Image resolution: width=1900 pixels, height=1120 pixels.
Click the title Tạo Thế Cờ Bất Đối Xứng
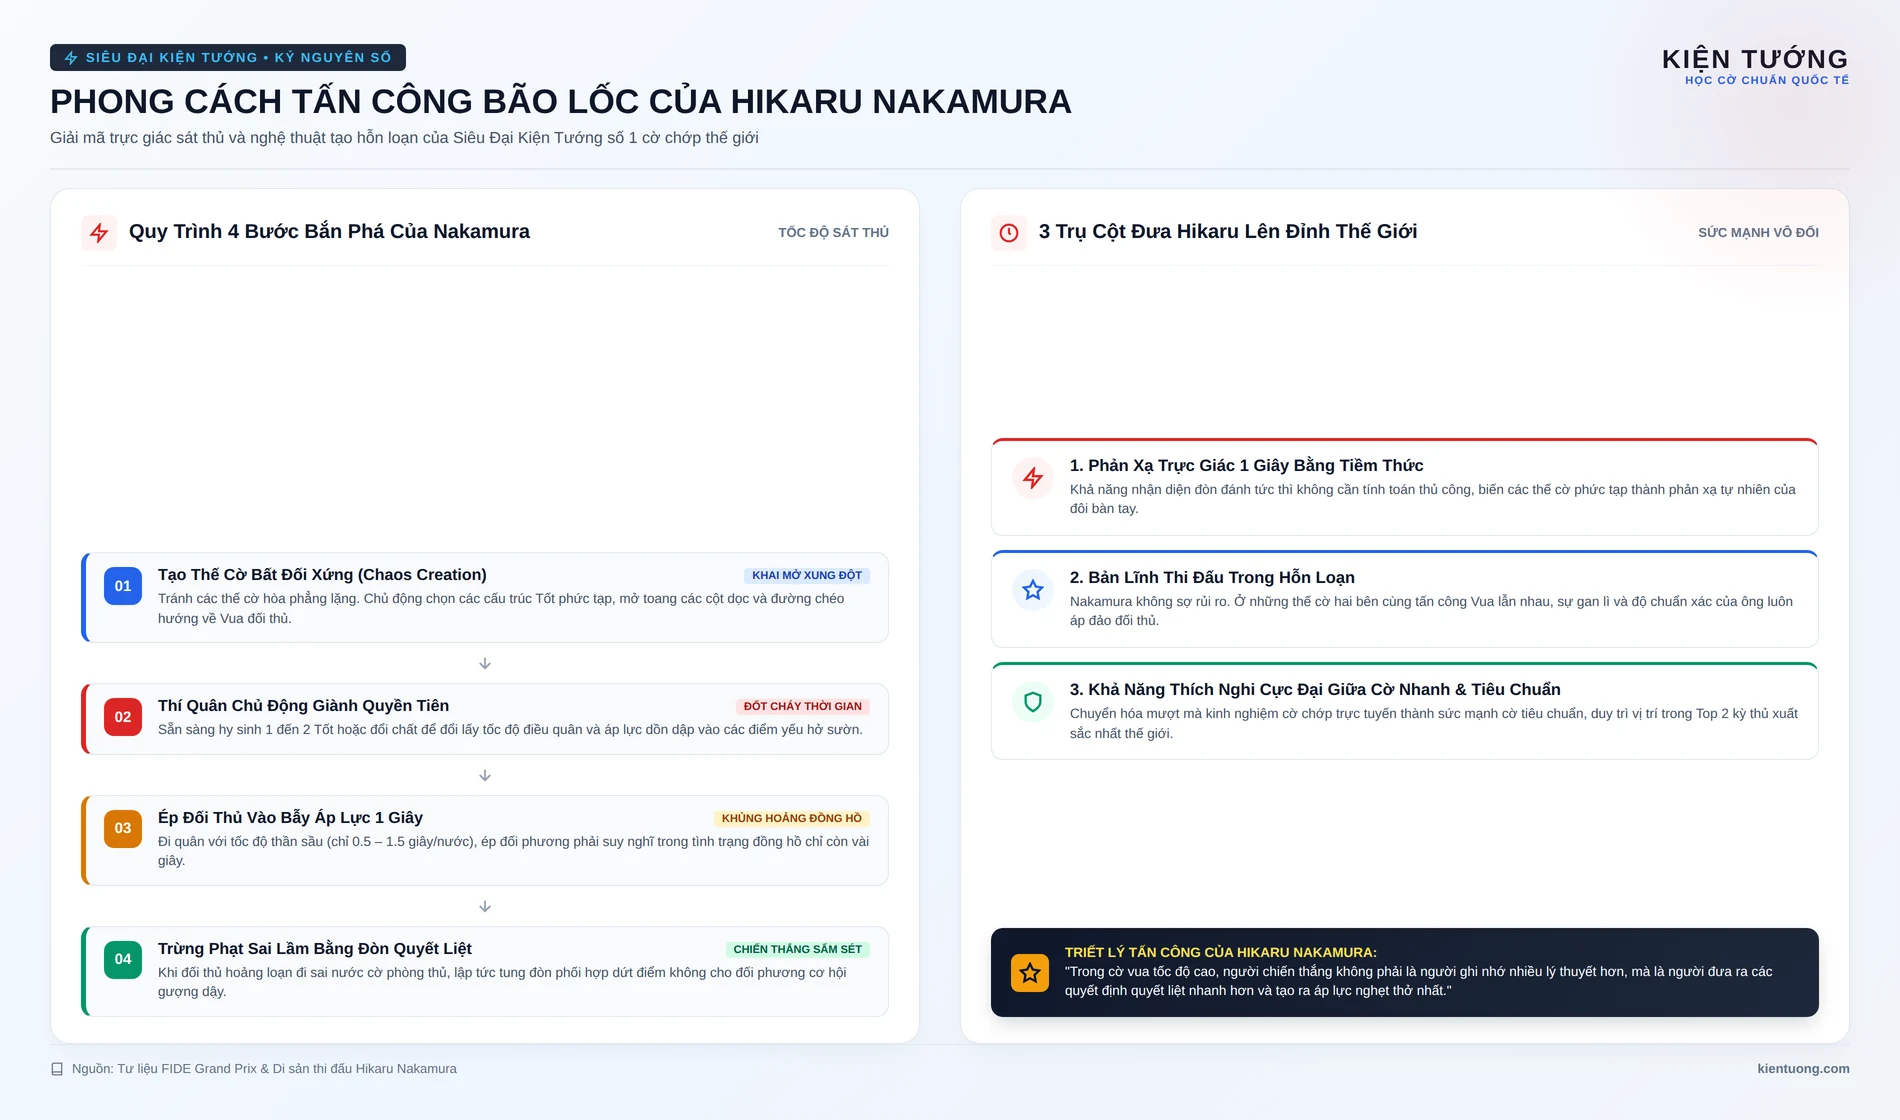[322, 575]
